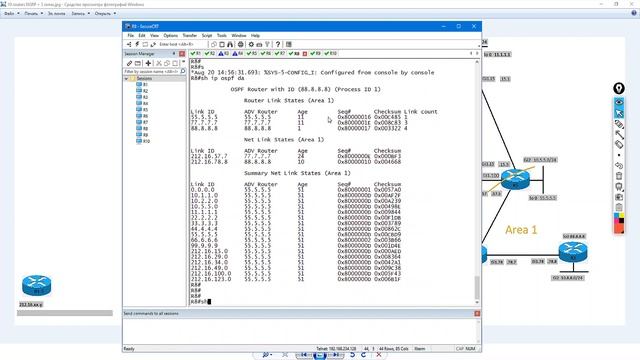Click the trash icon in the annotation bar

[x=619, y=176]
